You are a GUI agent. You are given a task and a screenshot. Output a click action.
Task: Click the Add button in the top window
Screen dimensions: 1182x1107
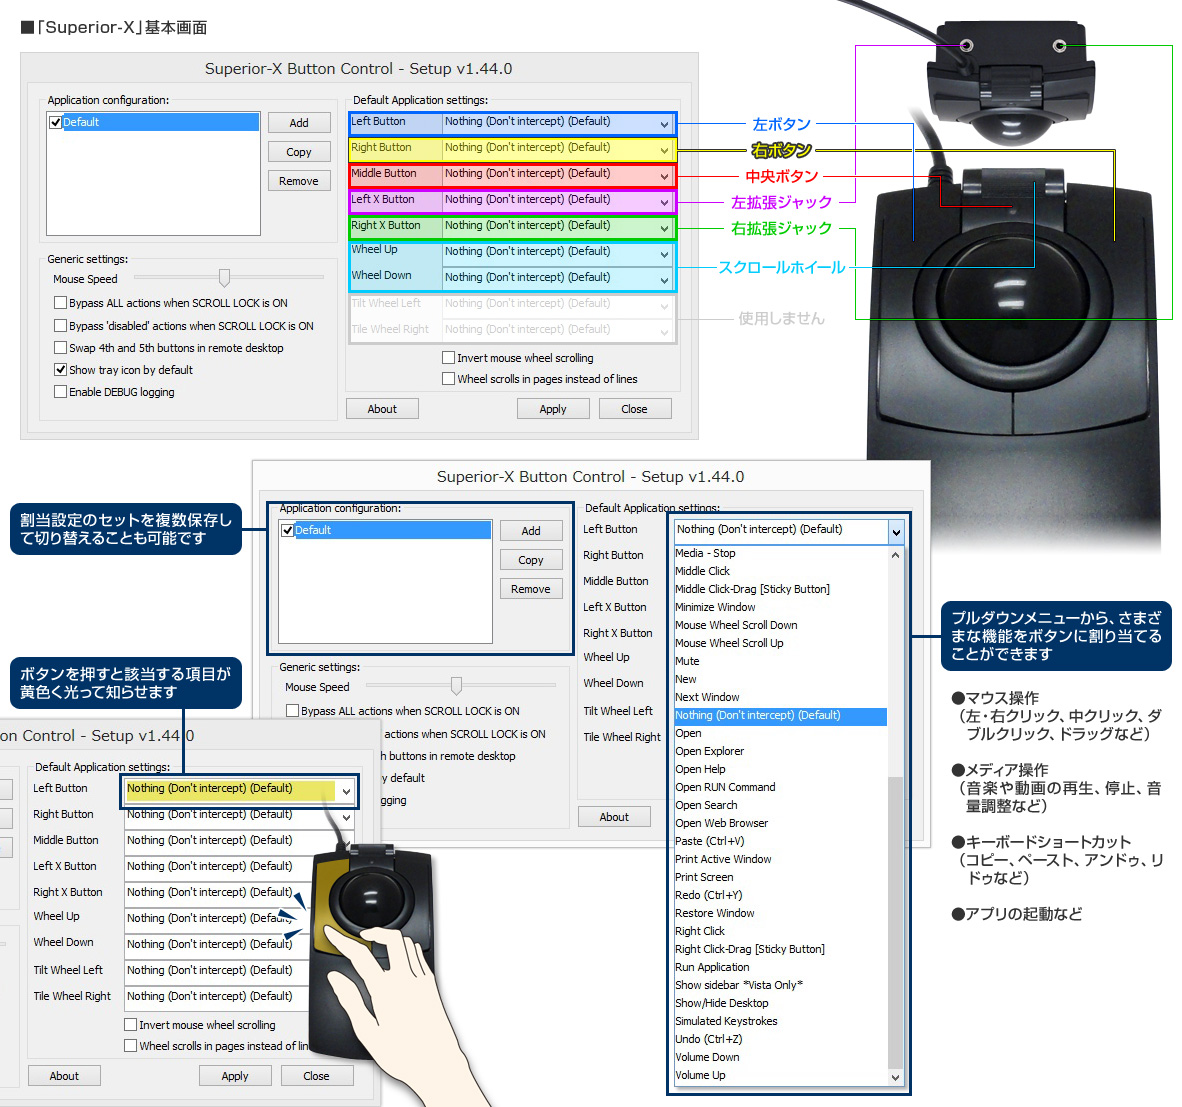point(299,123)
